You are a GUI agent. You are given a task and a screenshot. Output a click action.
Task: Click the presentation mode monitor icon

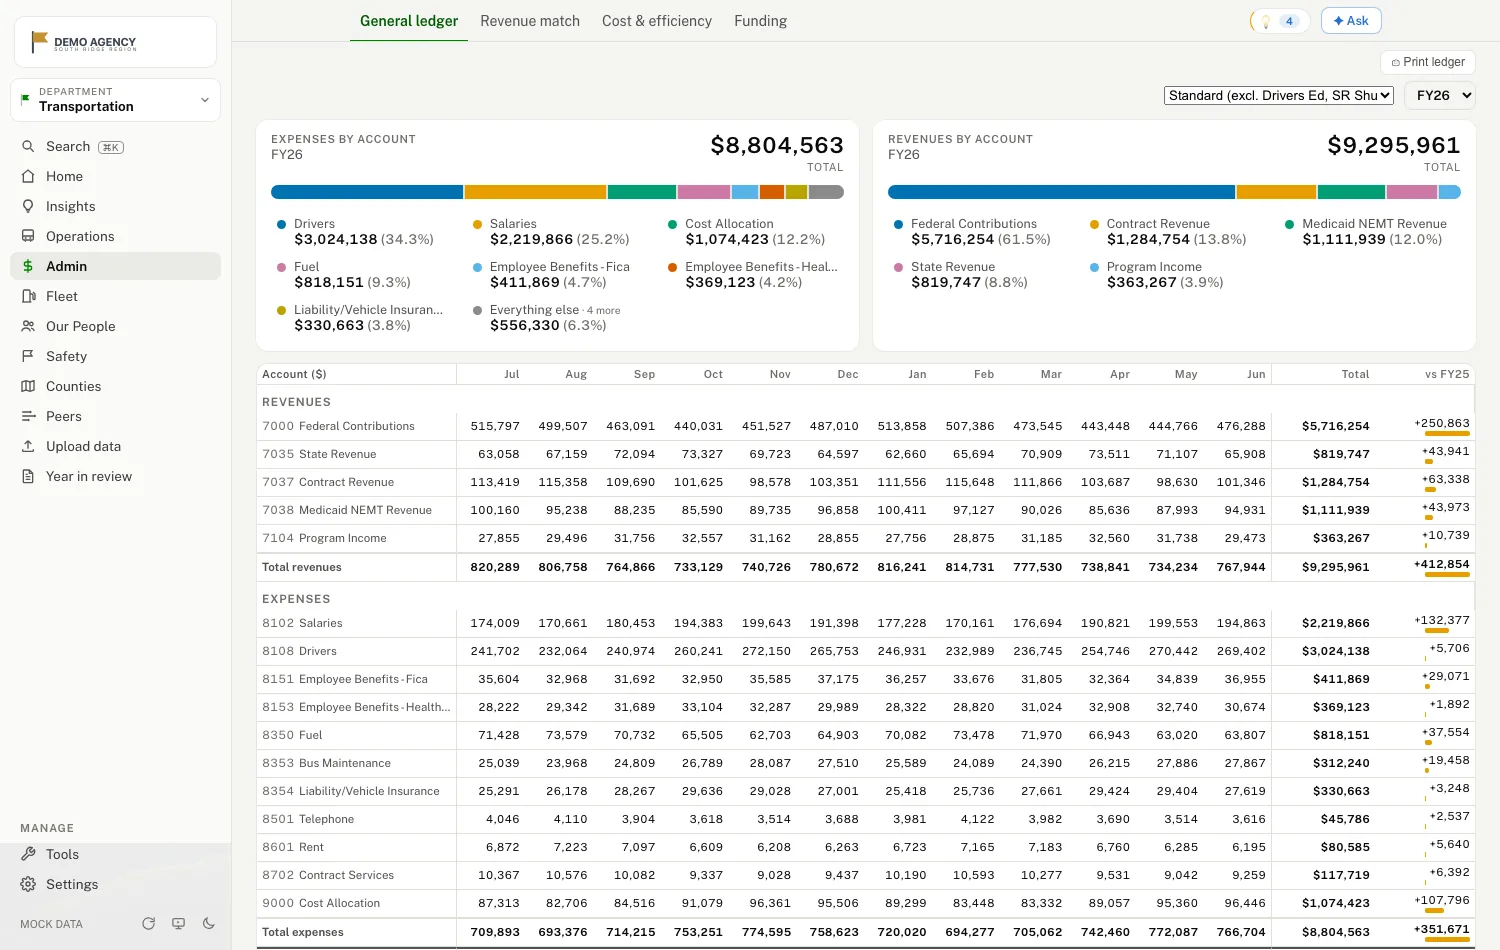tap(179, 923)
